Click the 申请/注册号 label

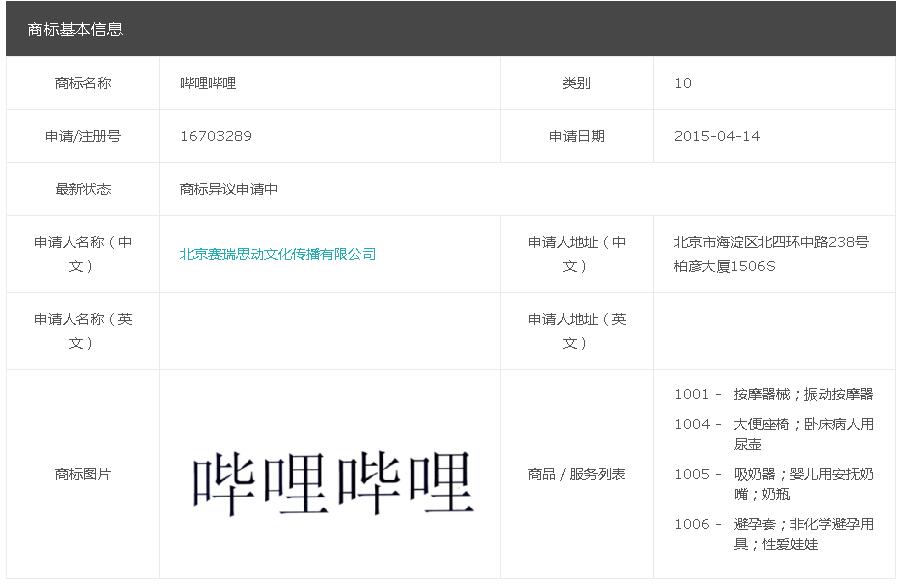(83, 136)
